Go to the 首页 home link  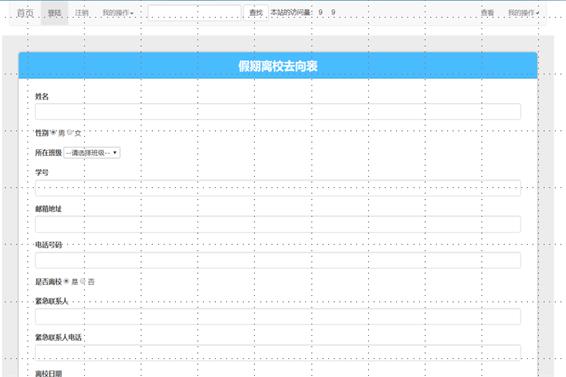[x=25, y=13]
